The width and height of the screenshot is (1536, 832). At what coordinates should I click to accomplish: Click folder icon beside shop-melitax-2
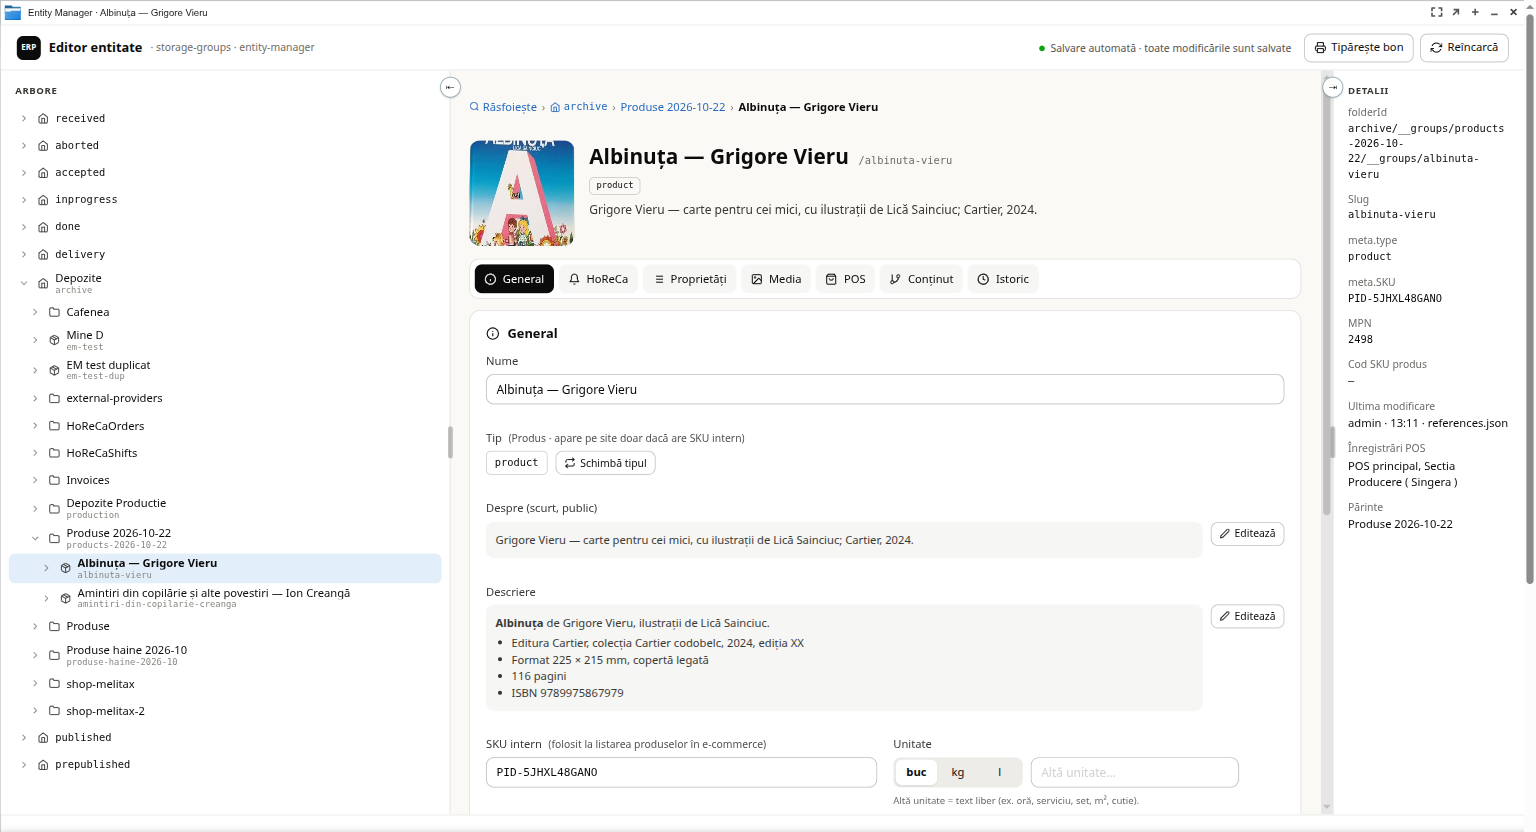(54, 711)
